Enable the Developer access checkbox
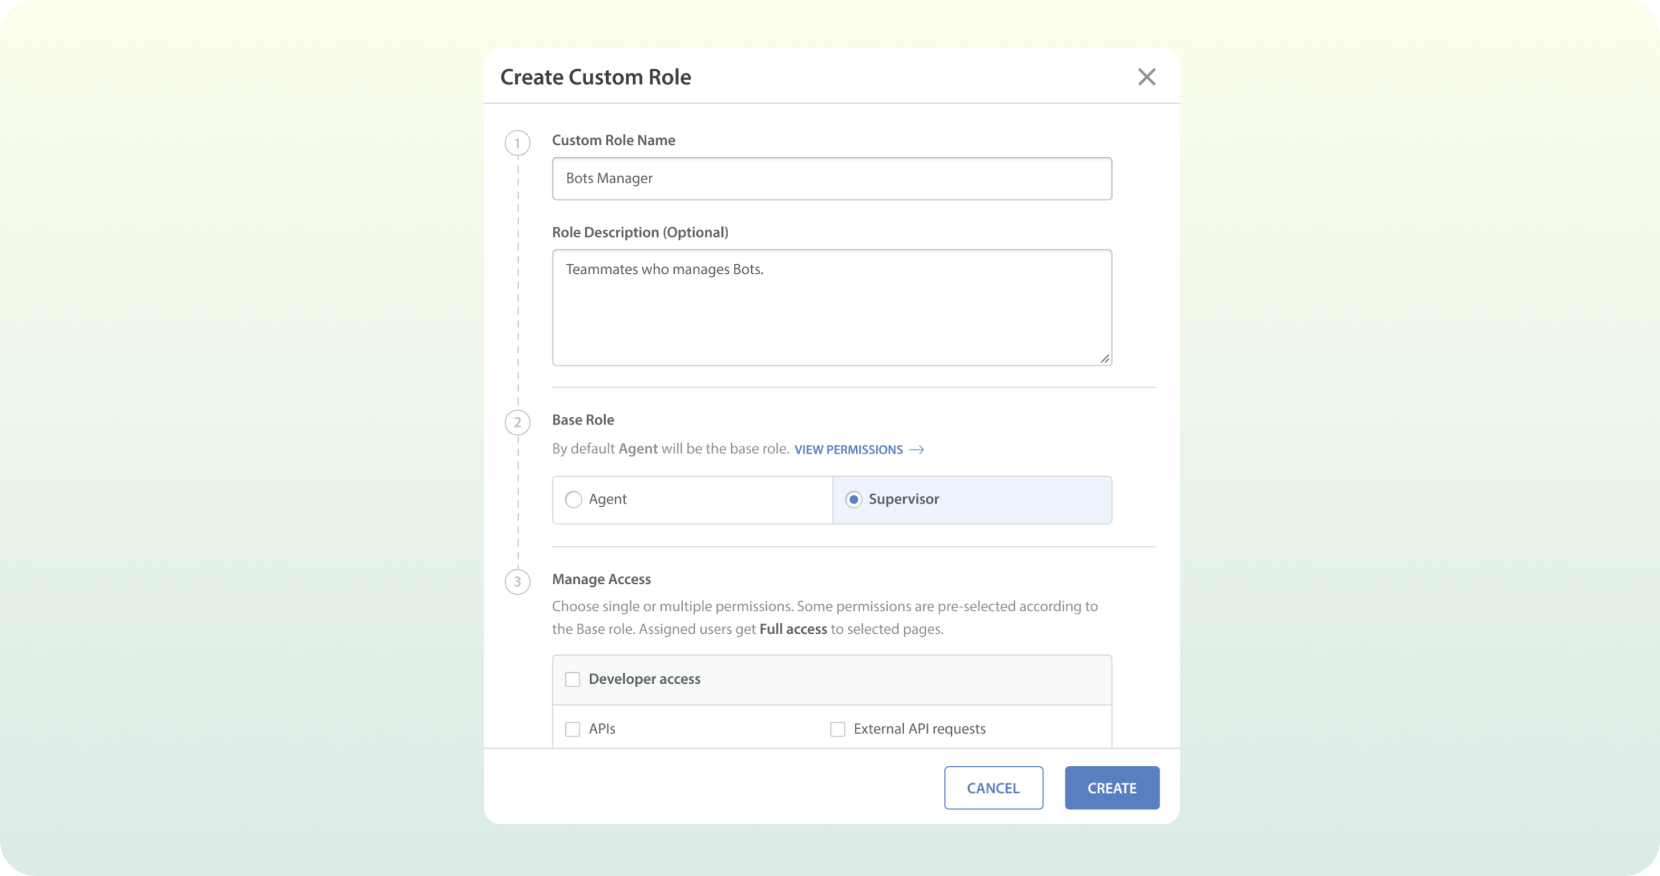Image resolution: width=1660 pixels, height=876 pixels. coord(572,679)
